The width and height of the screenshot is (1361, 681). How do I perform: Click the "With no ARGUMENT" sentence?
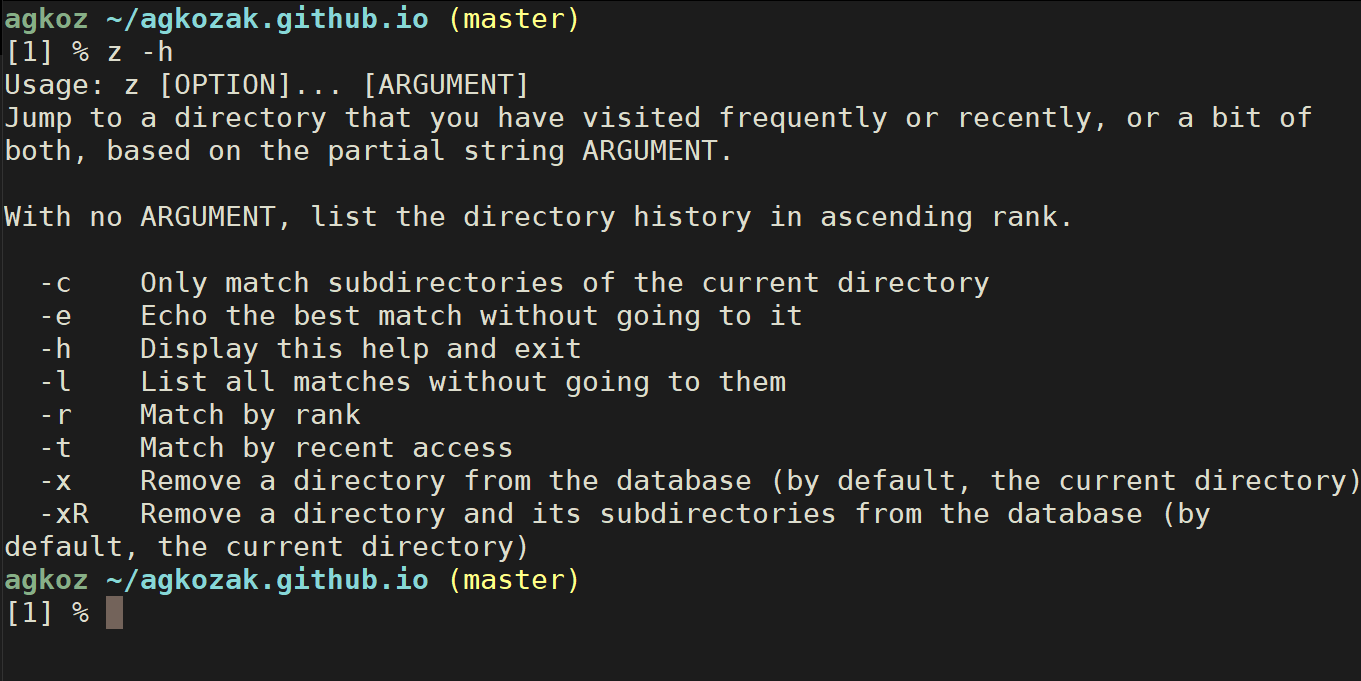[538, 217]
